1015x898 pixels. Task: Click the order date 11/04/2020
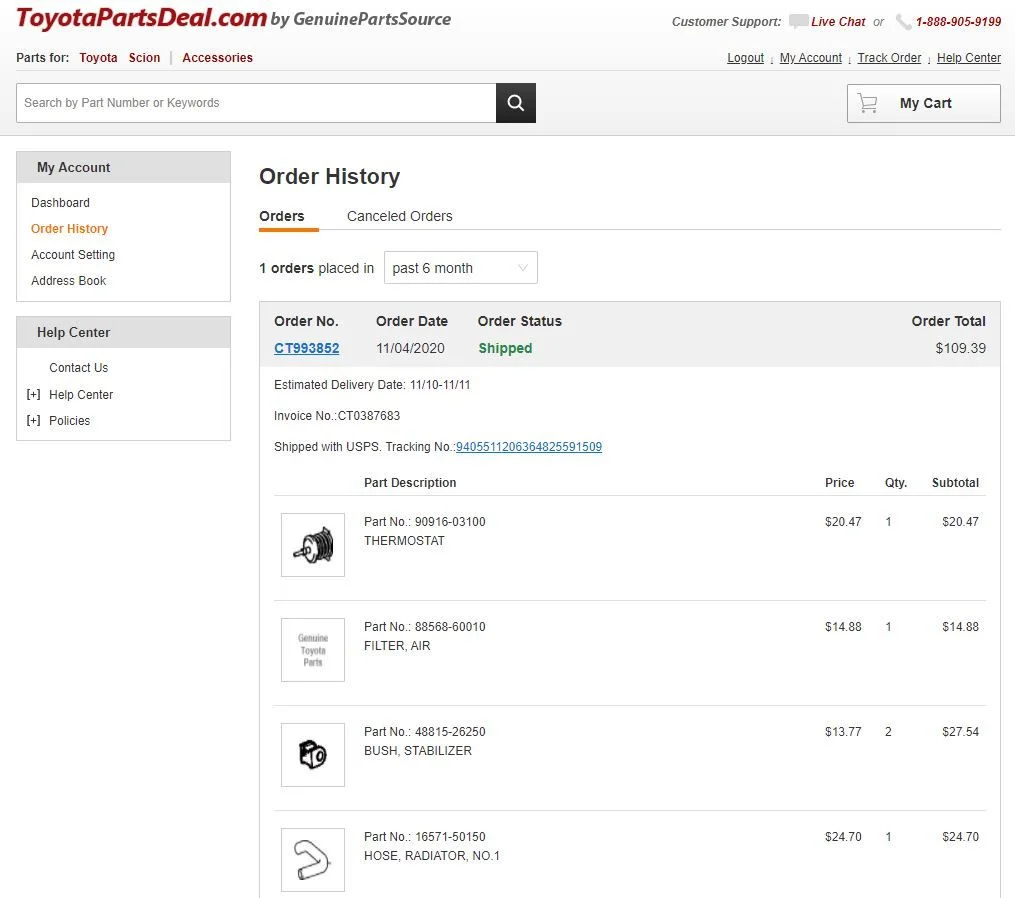pos(410,348)
